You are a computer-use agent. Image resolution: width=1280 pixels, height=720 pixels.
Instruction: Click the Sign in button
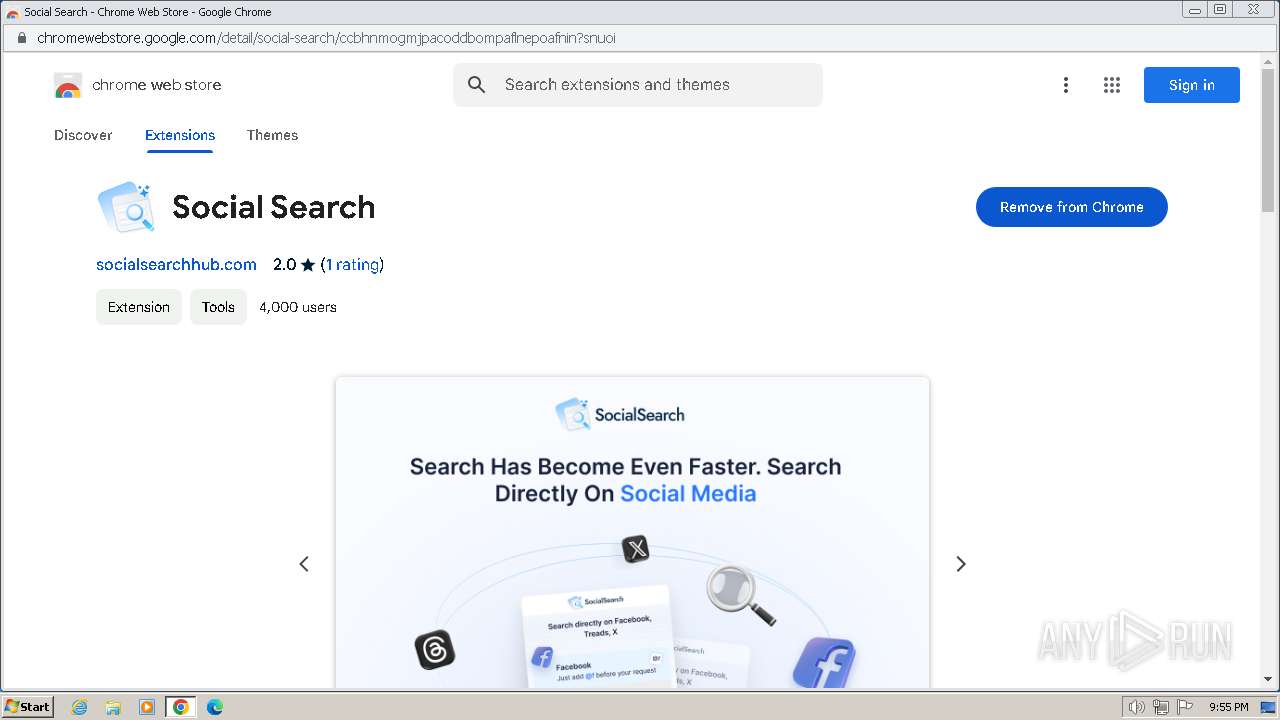(1192, 85)
